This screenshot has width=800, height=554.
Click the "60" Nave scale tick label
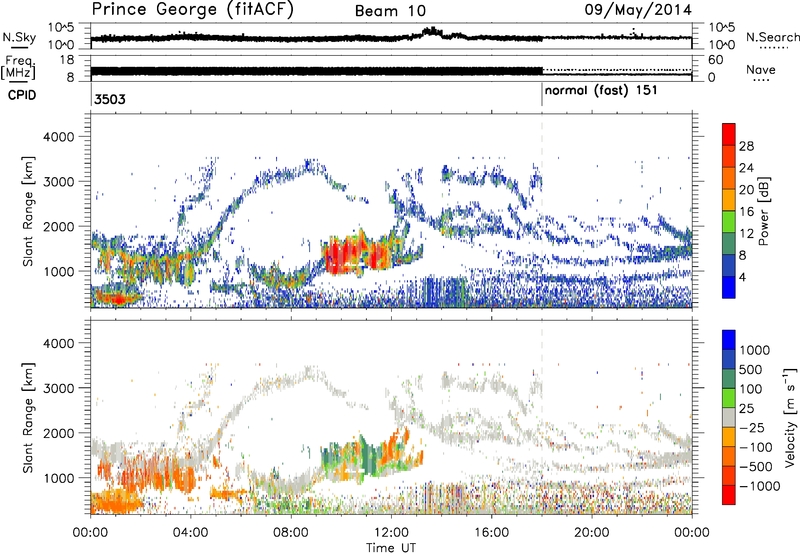715,60
